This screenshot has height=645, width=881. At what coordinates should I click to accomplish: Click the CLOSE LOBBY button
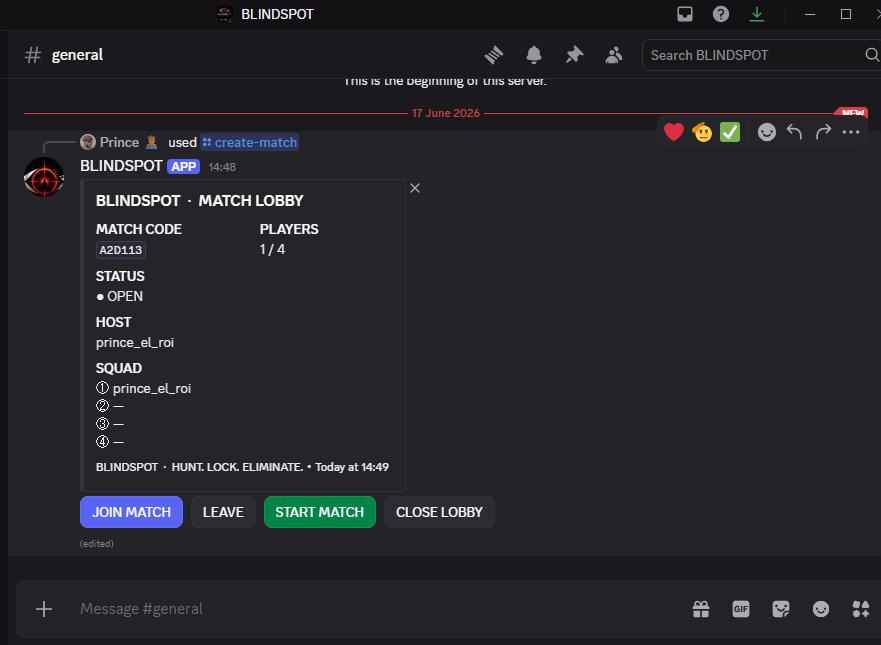[x=439, y=512]
